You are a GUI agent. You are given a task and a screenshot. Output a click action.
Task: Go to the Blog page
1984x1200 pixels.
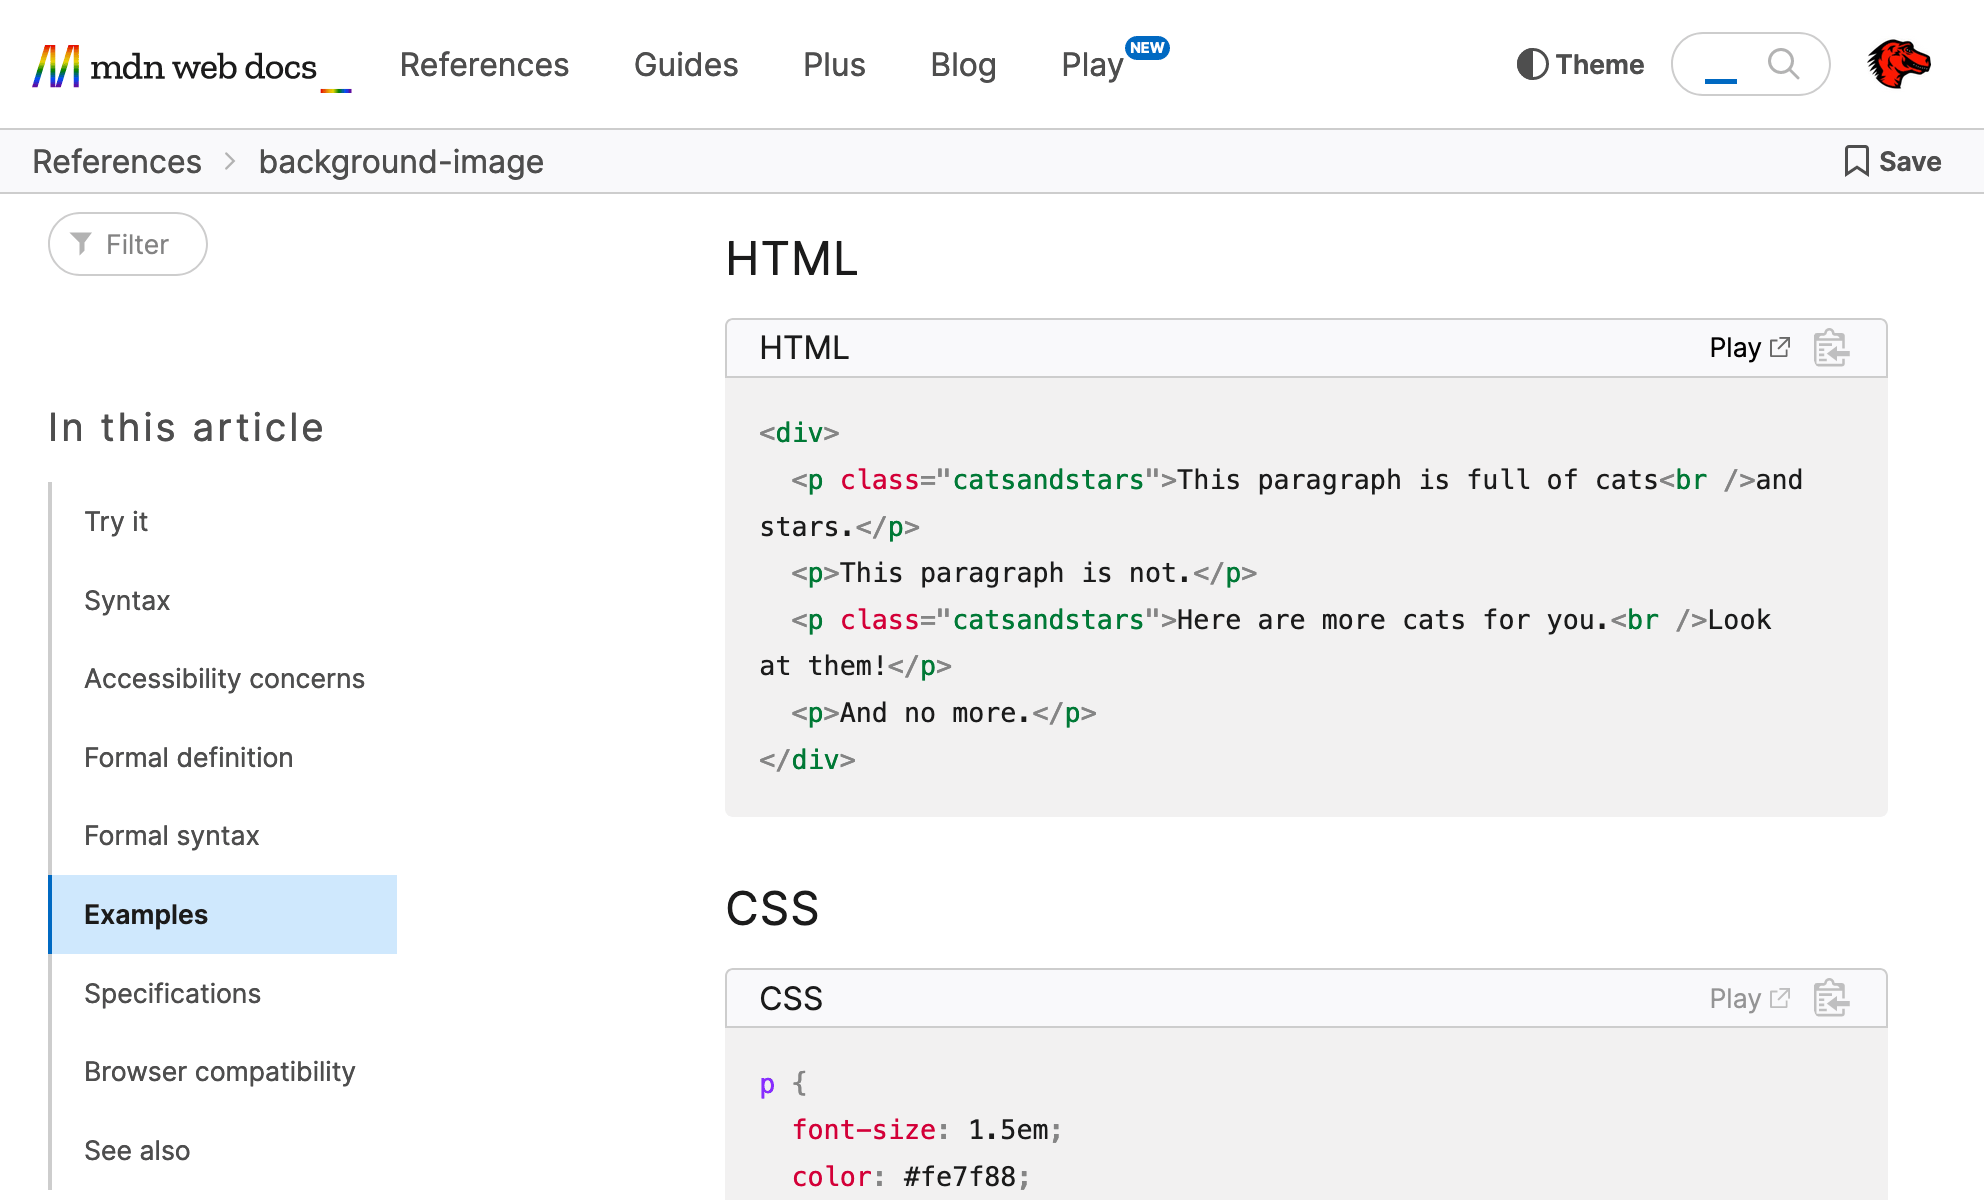963,65
